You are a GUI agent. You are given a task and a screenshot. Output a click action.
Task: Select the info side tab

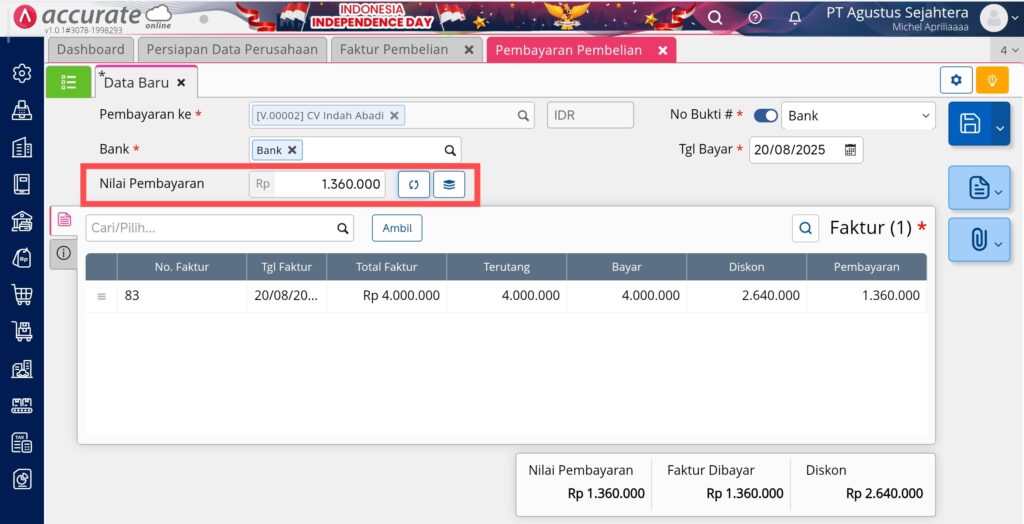tap(63, 254)
